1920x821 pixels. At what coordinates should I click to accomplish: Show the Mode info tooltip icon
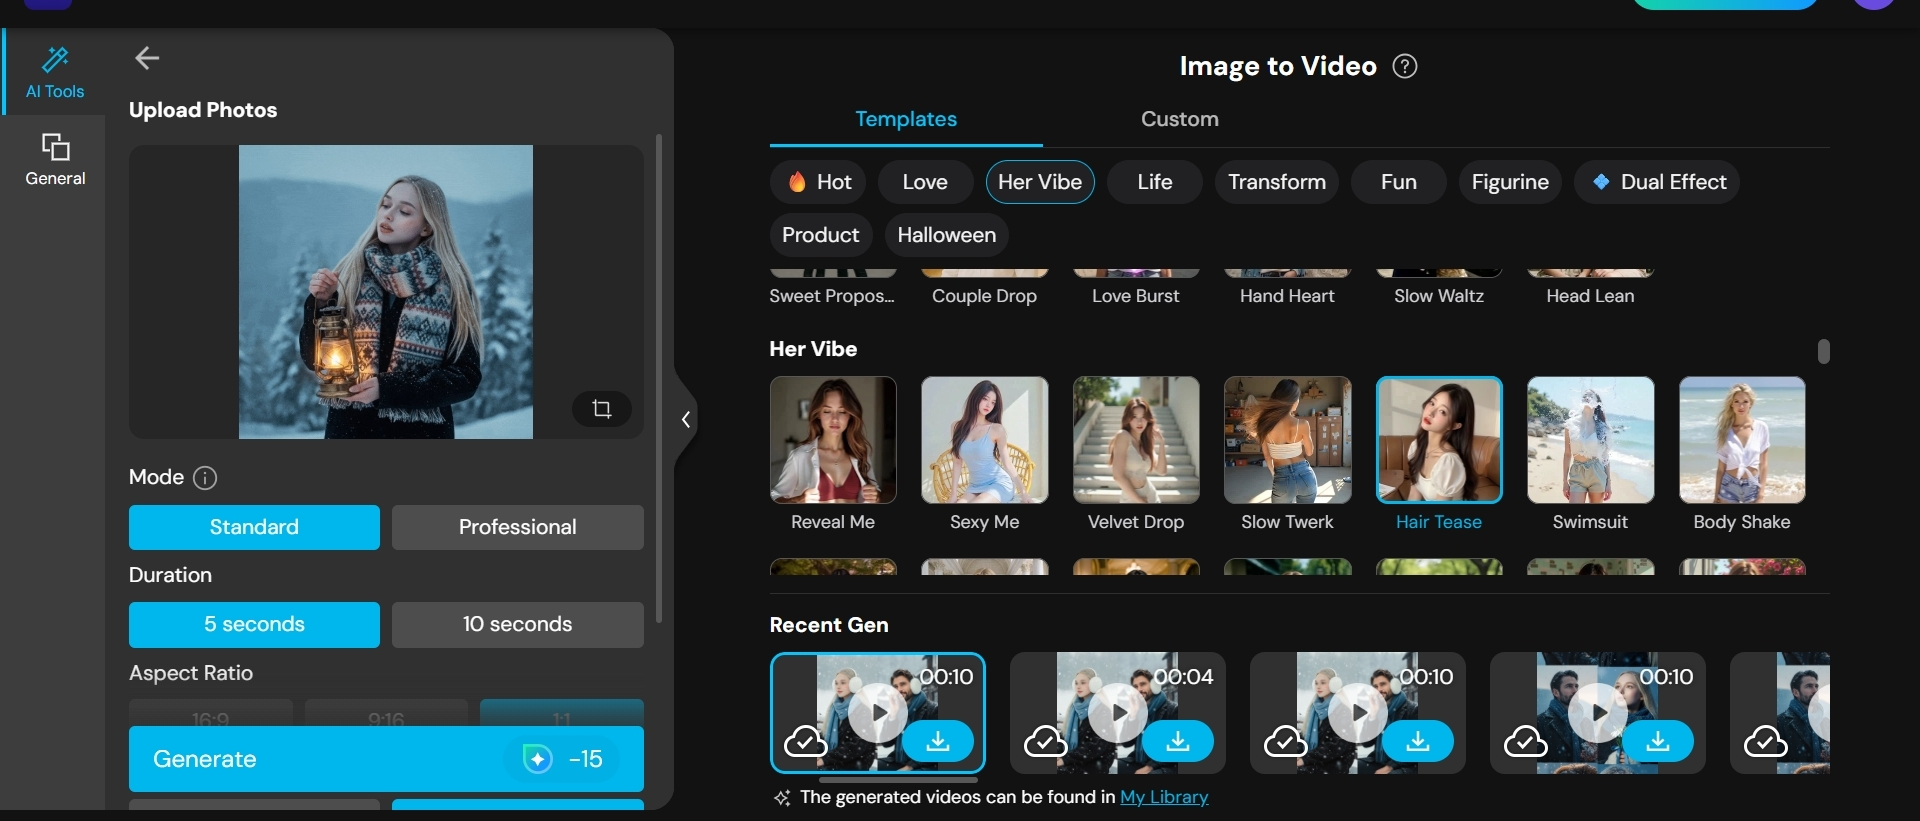coord(205,478)
